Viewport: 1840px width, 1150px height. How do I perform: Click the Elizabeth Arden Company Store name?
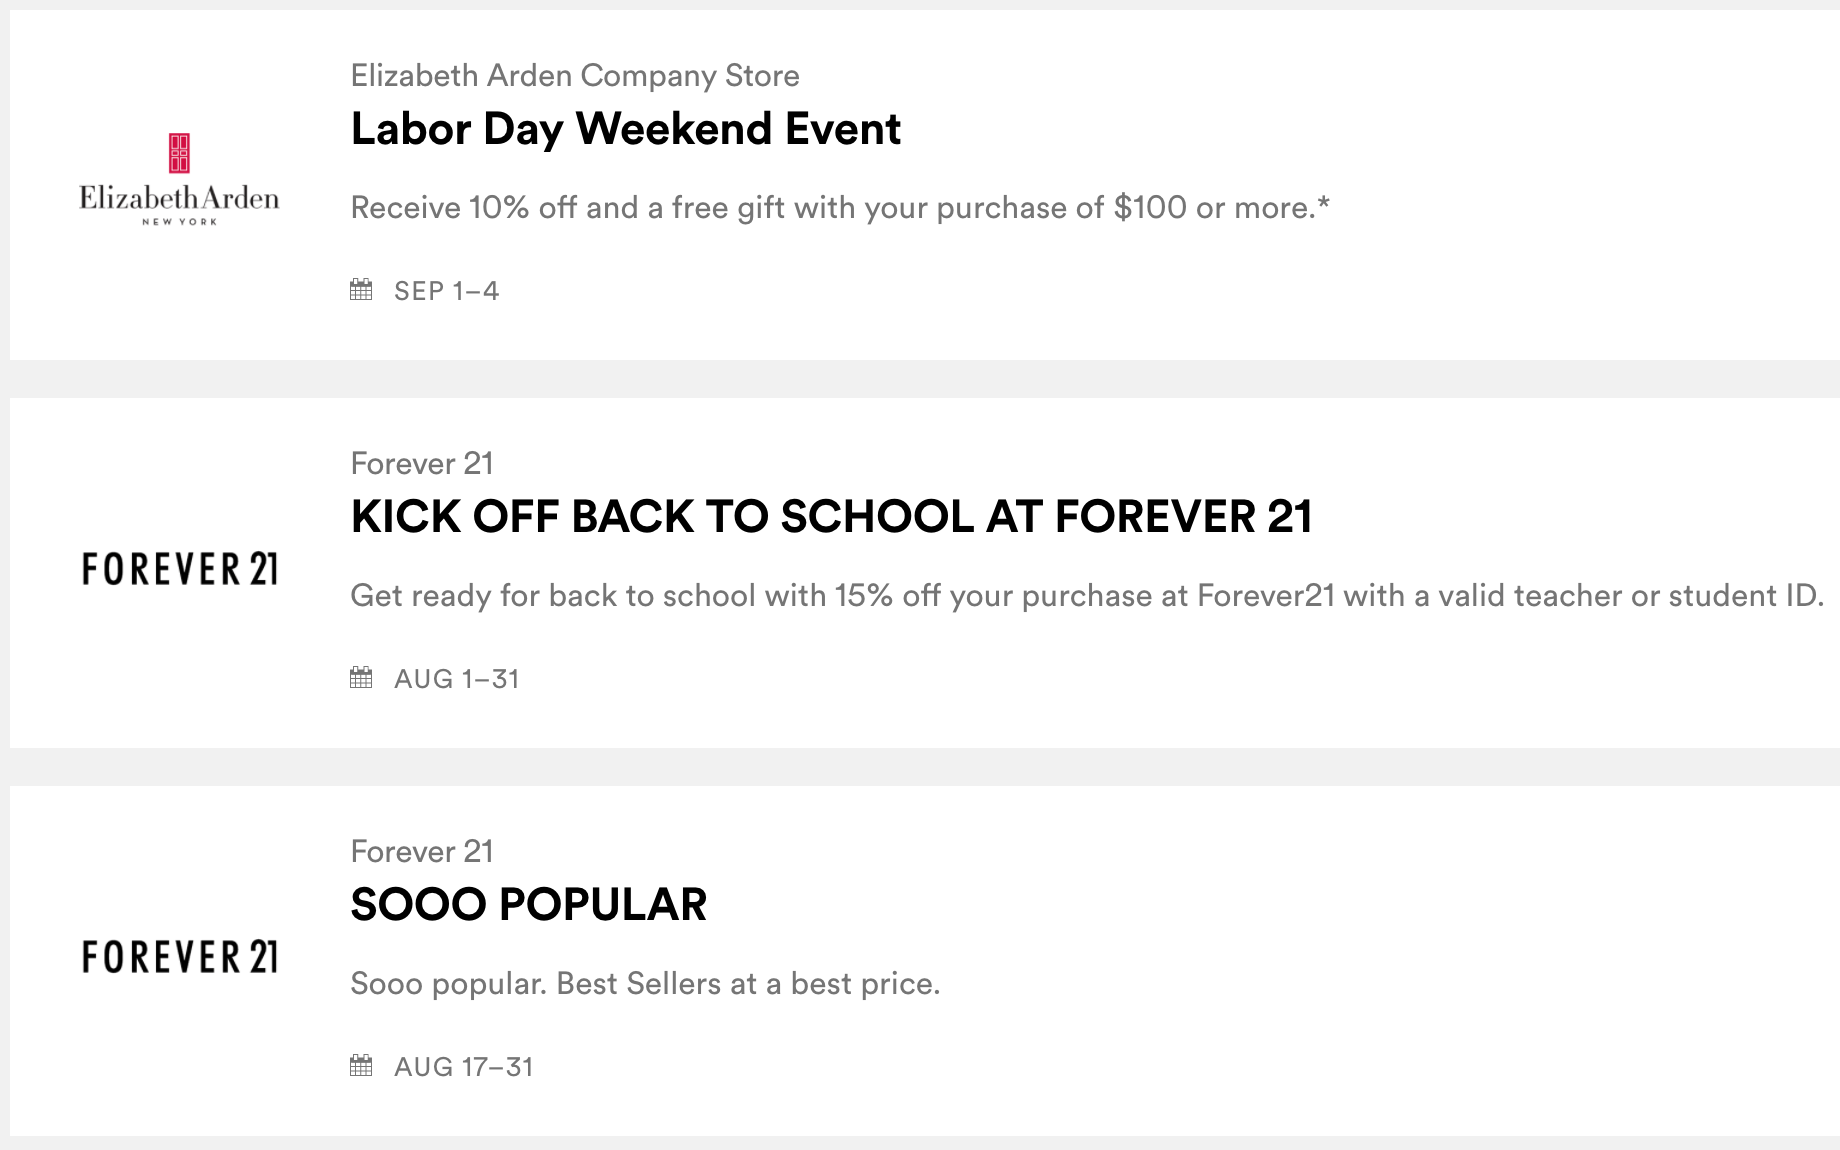[575, 76]
